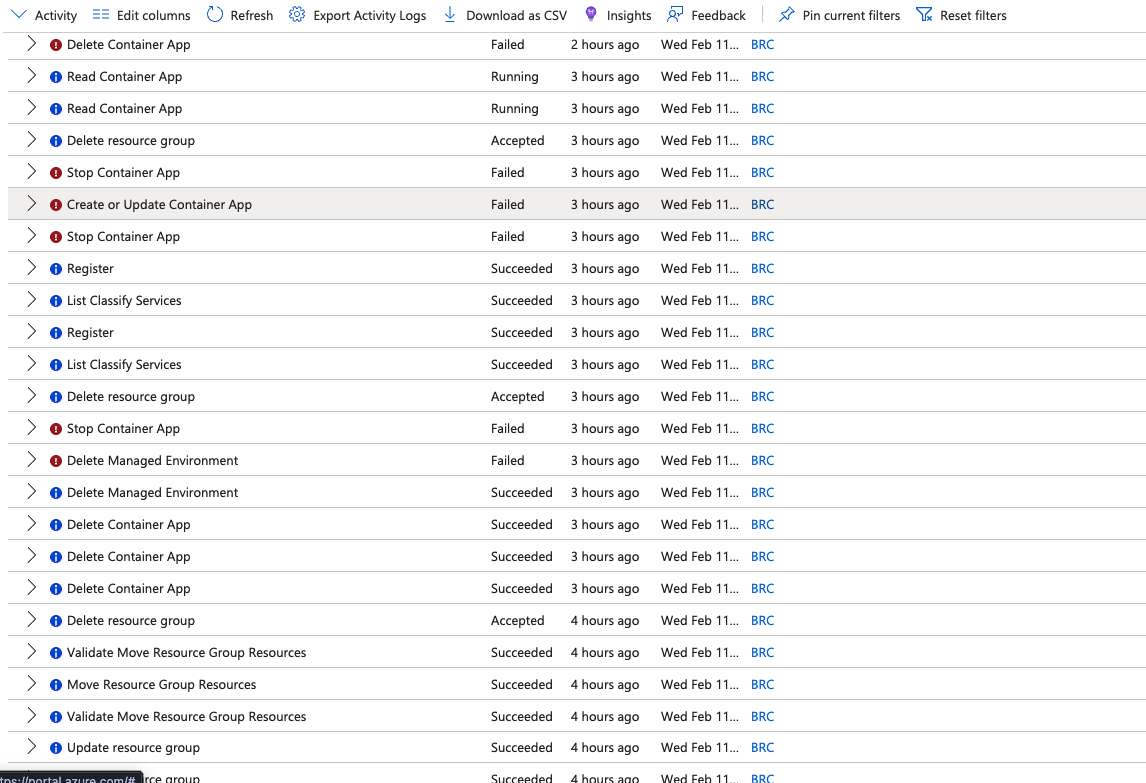Click the Refresh icon

(215, 15)
